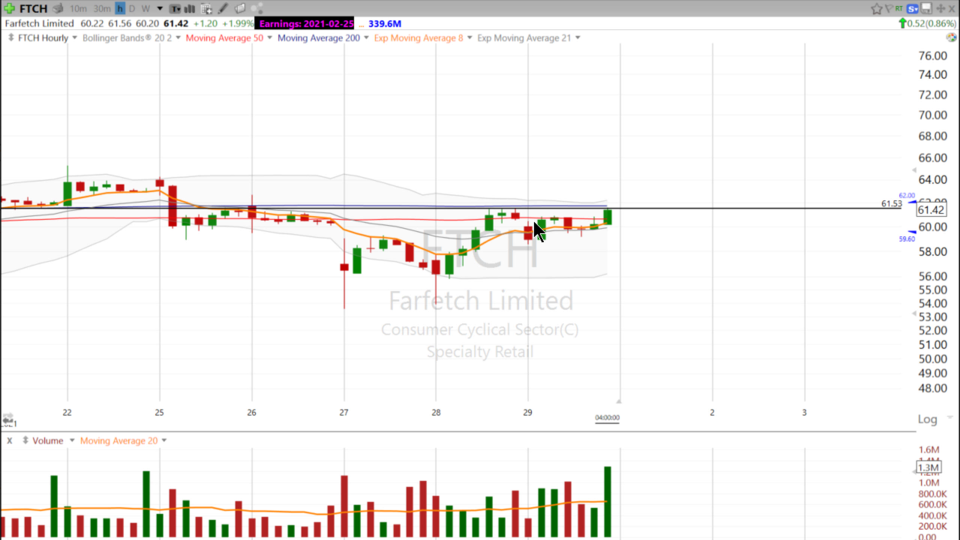Select the hourly (h) timeframe

[120, 9]
